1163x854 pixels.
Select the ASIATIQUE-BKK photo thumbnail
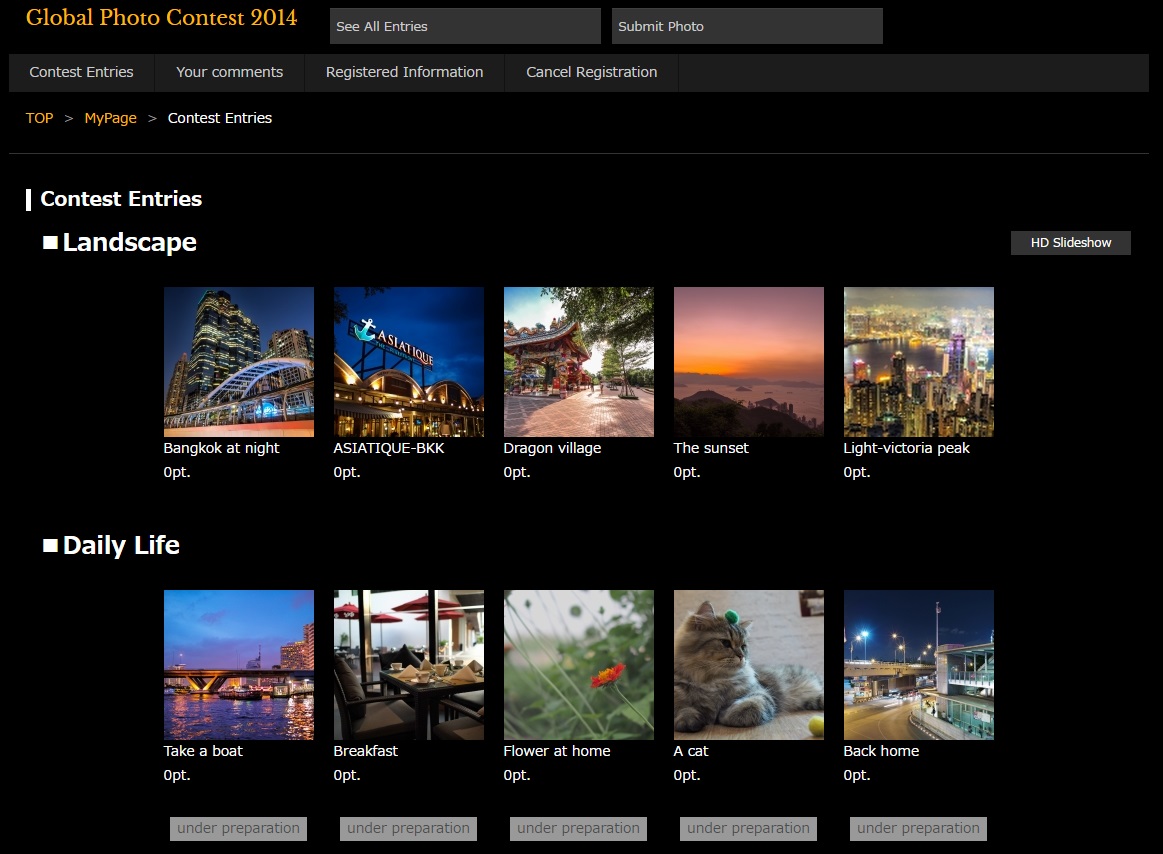tap(408, 362)
